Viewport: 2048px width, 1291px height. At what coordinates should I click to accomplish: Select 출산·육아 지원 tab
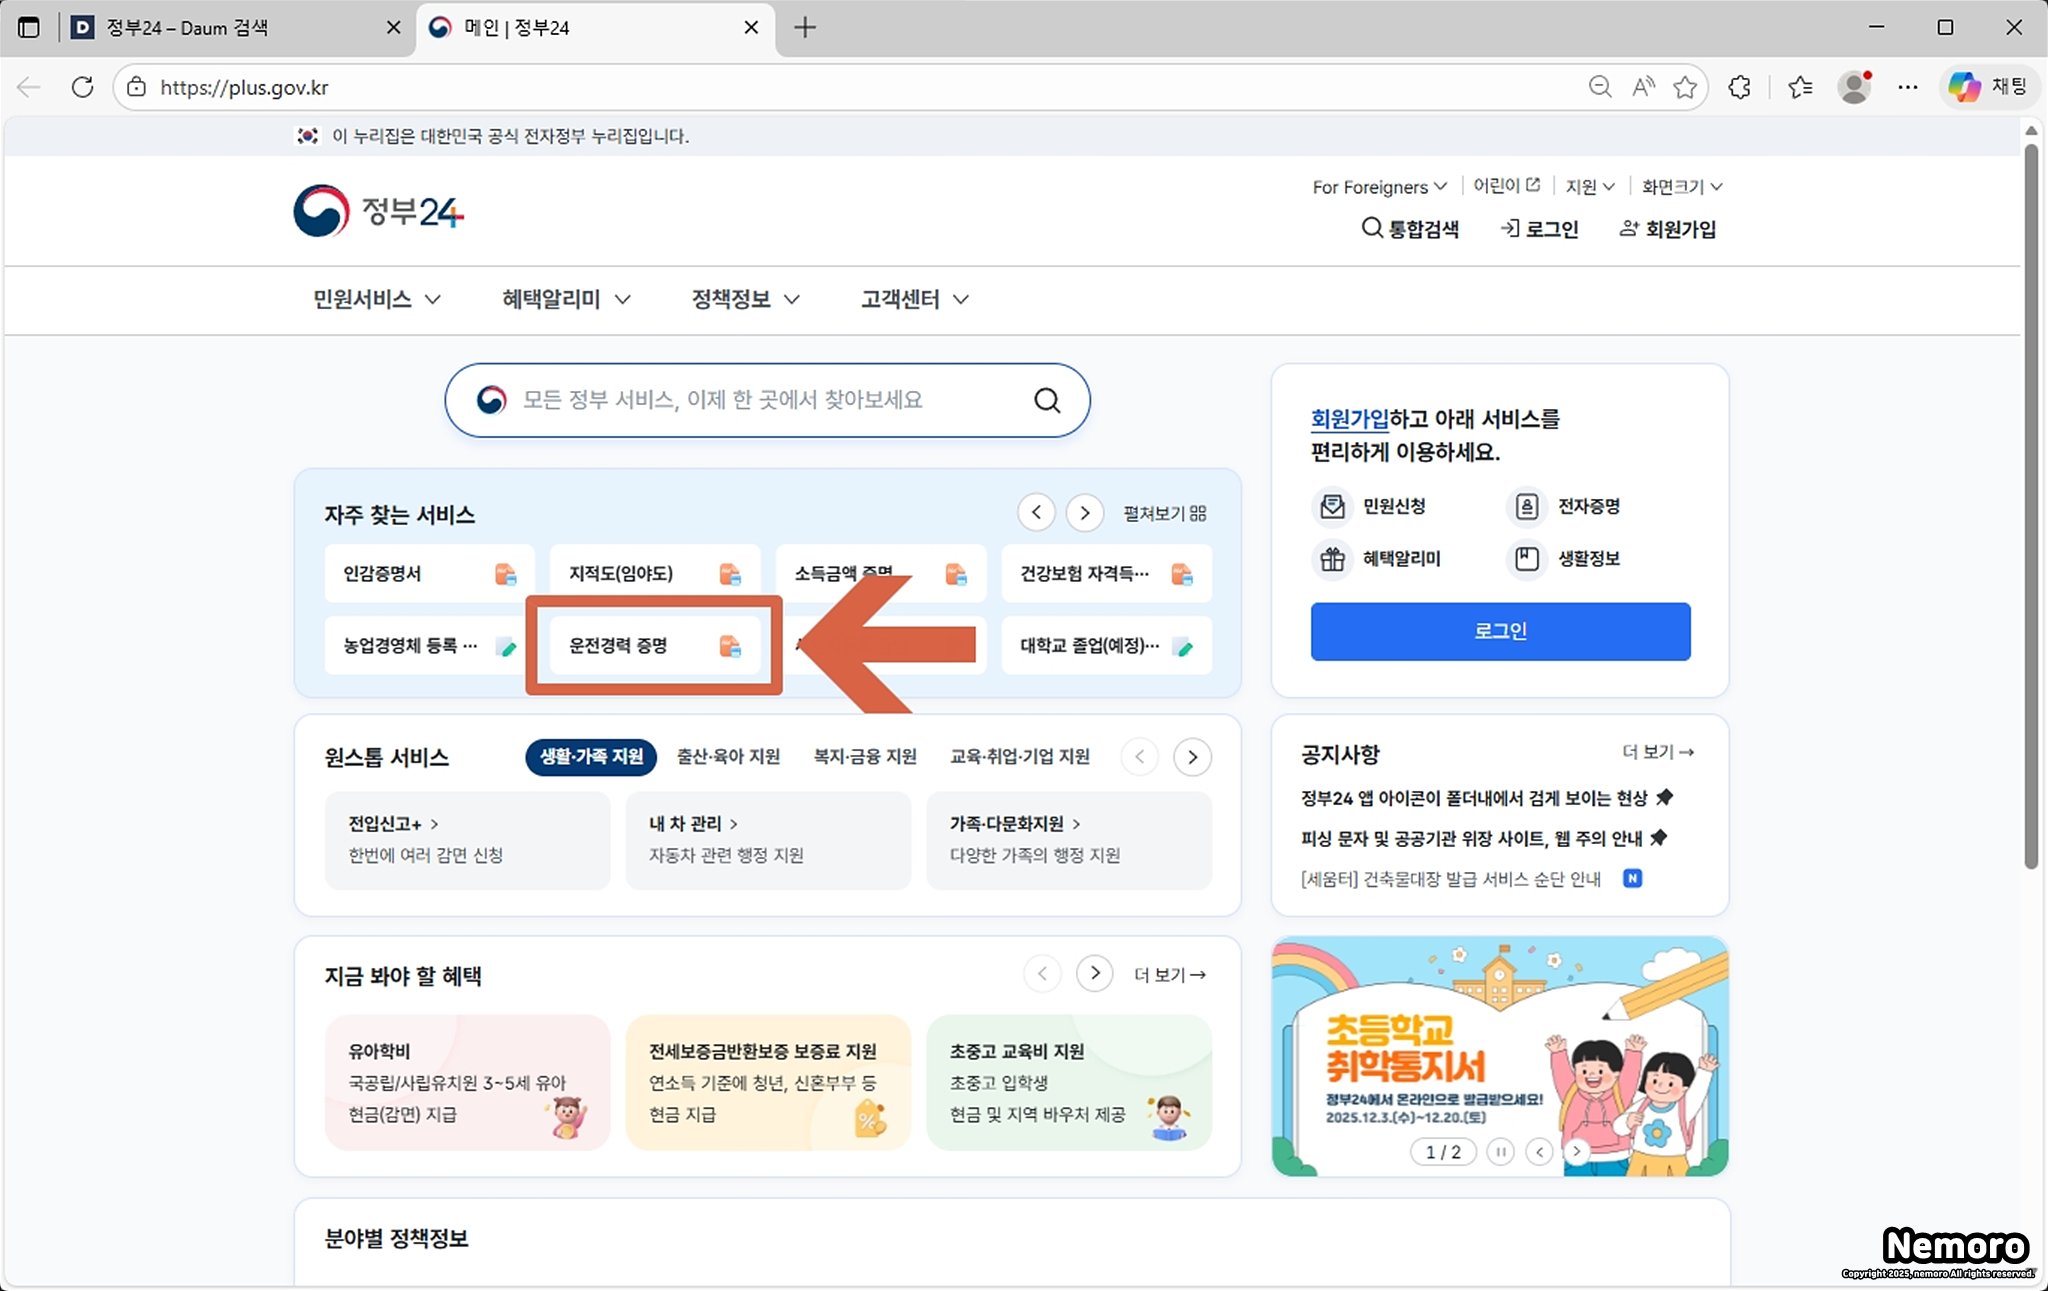click(x=728, y=756)
